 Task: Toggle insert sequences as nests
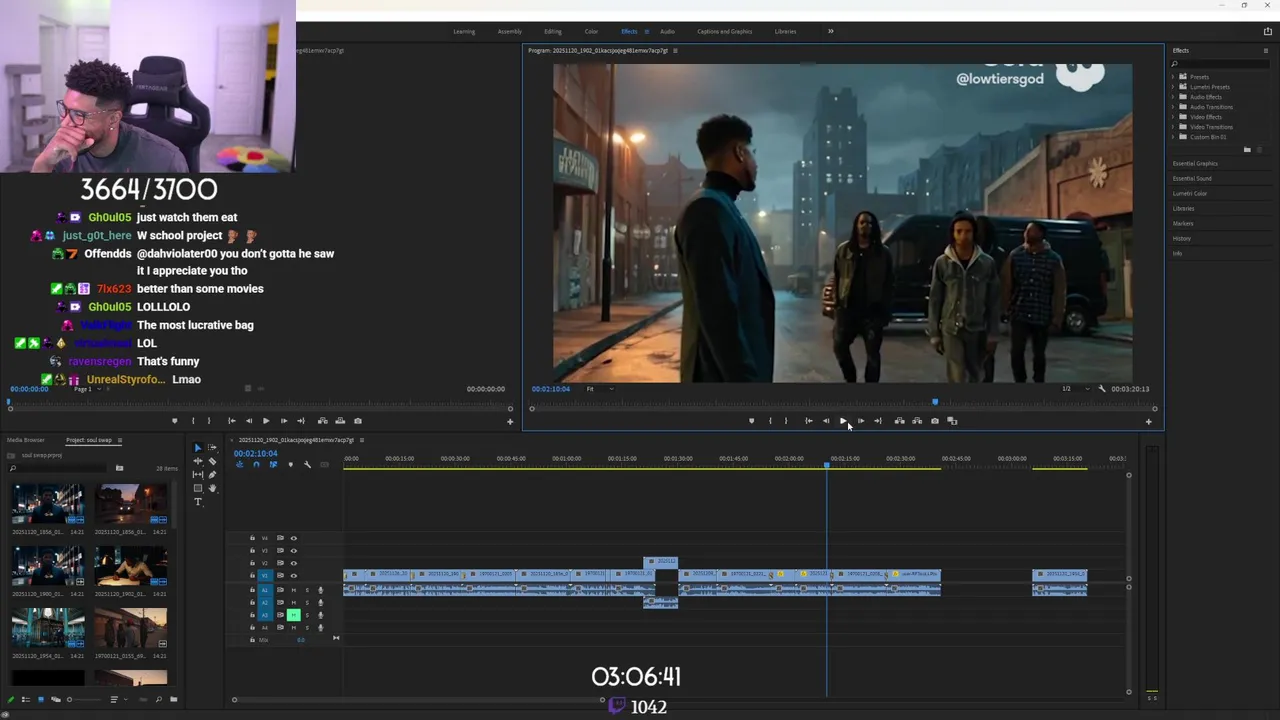coord(240,464)
